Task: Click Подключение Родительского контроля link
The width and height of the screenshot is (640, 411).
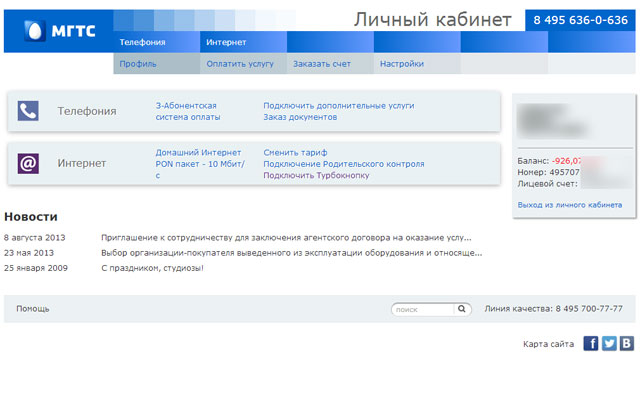Action: (344, 164)
